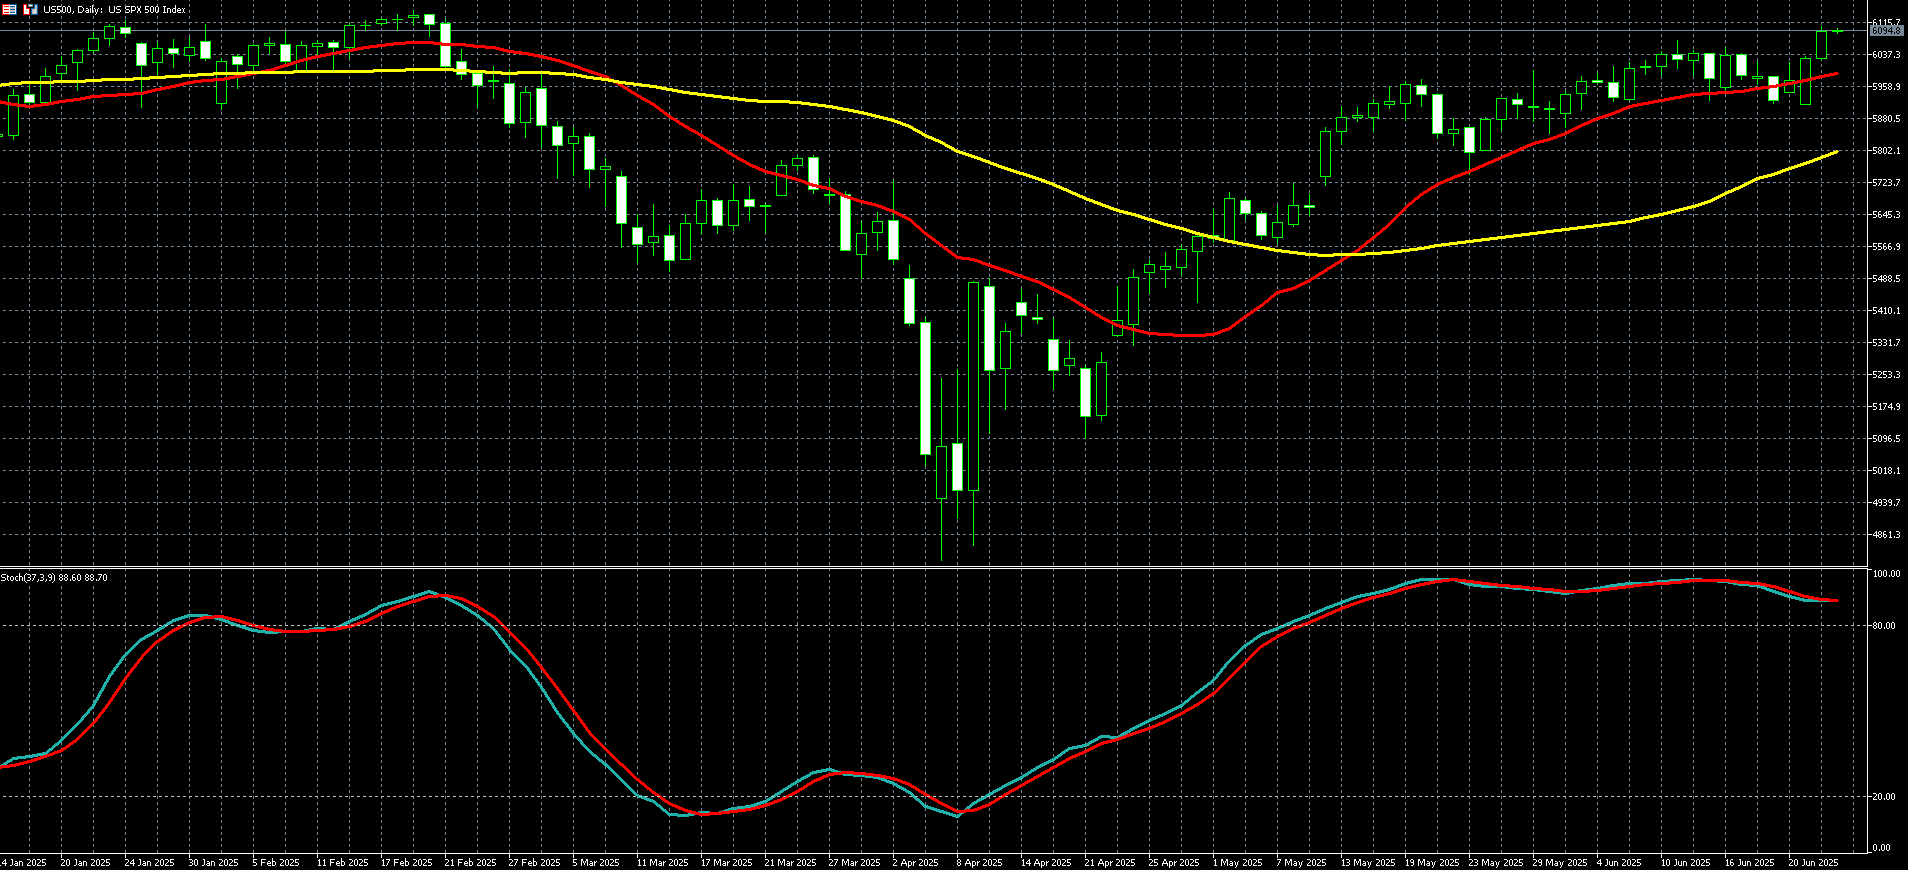Click the 5802.1 price axis label

tap(1886, 151)
